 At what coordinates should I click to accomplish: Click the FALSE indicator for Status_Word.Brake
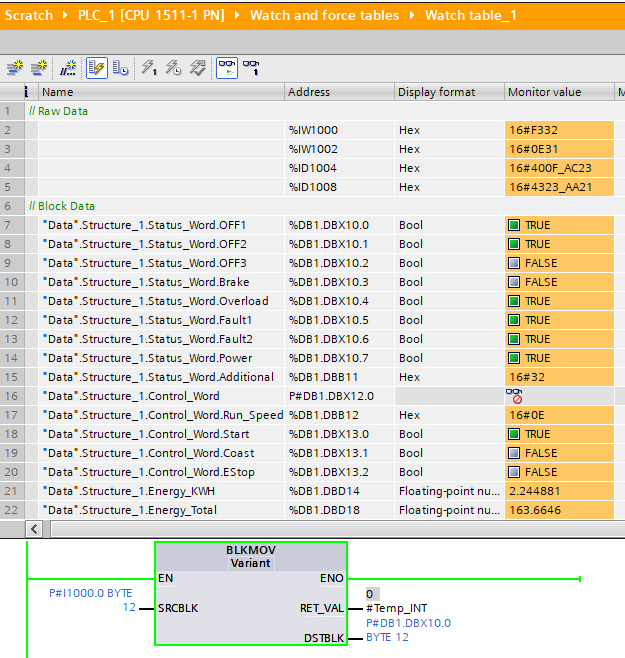point(514,282)
